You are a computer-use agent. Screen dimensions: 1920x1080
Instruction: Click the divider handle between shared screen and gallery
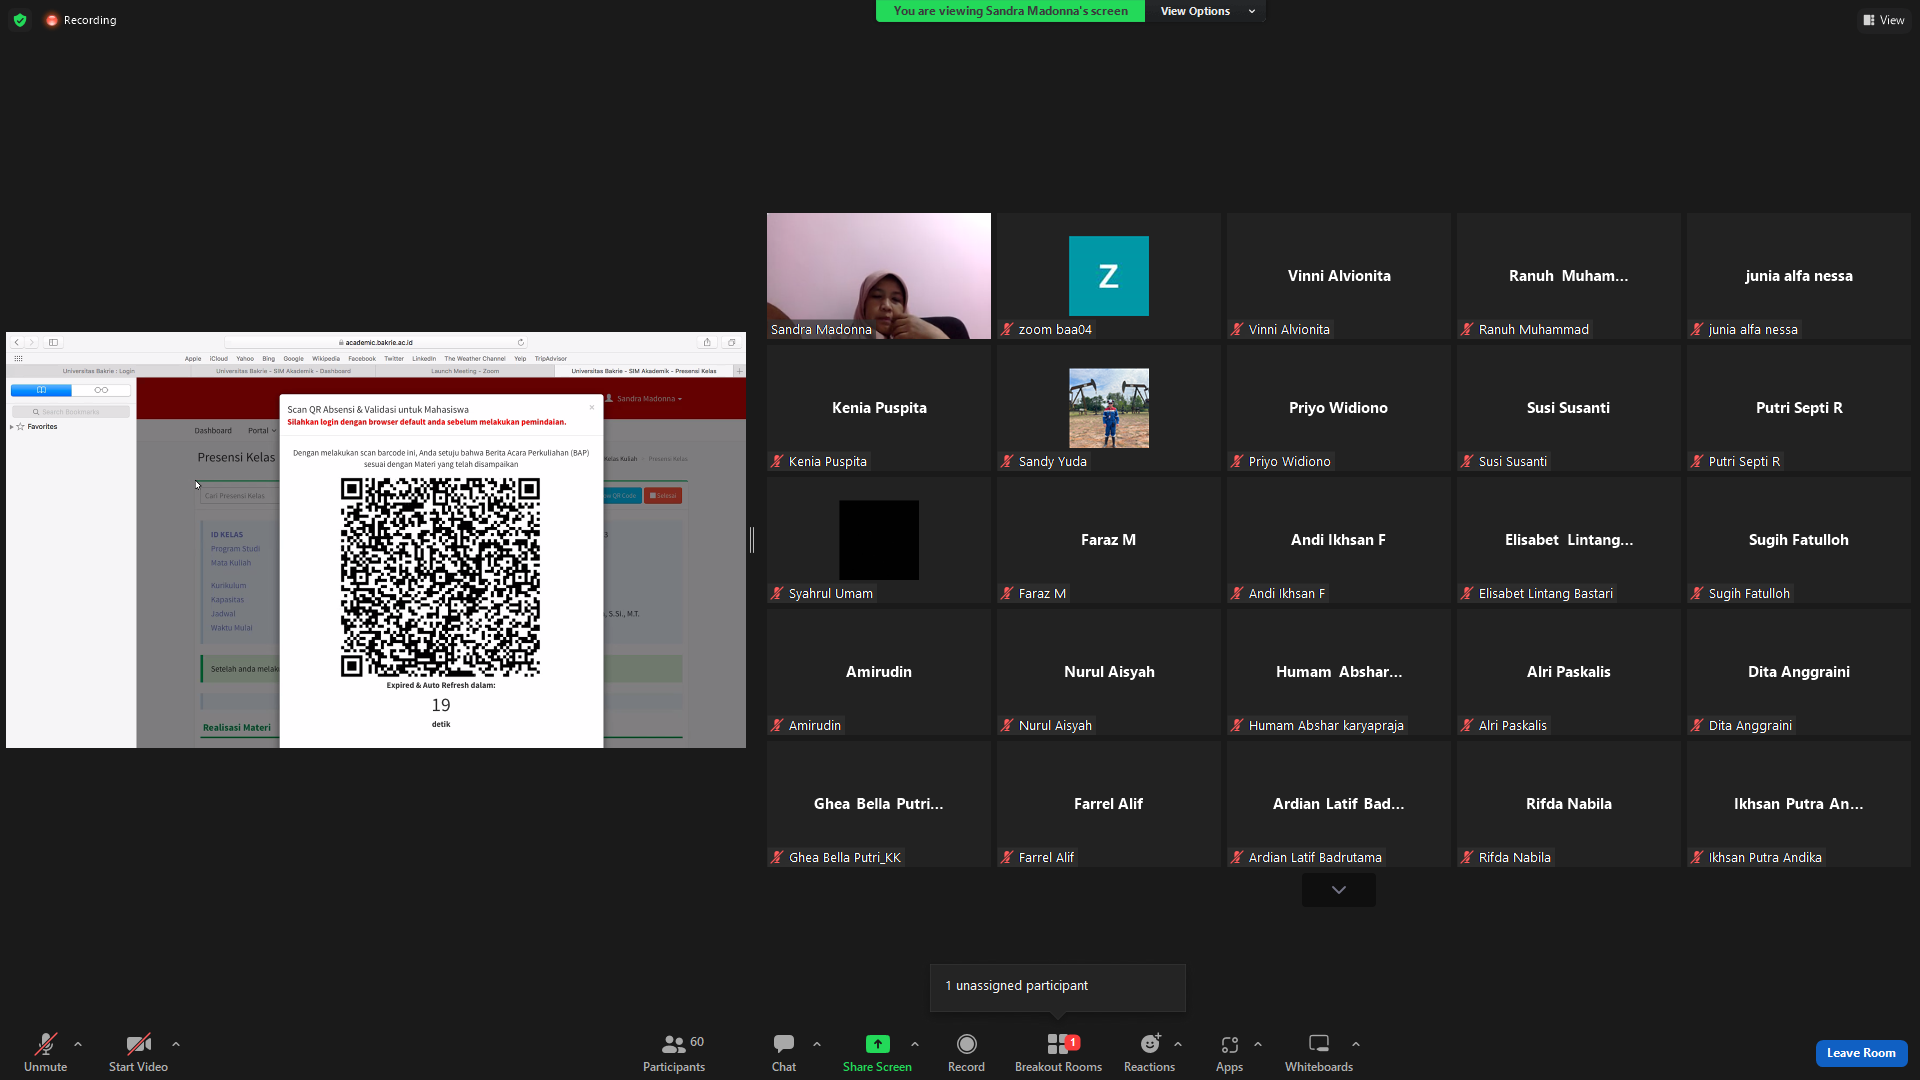tap(752, 540)
